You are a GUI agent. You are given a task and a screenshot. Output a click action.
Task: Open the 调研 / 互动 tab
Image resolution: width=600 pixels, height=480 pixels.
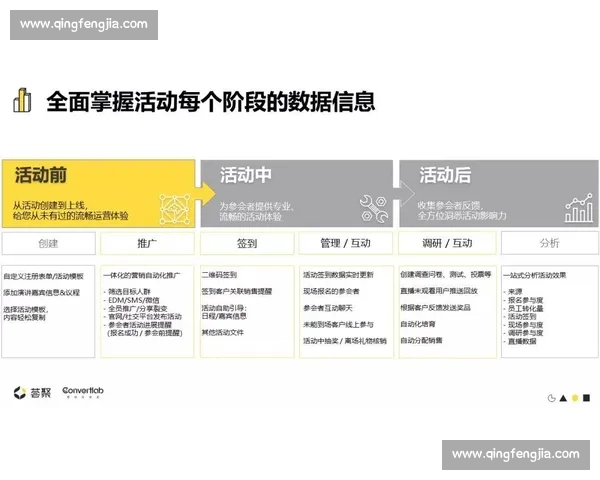pyautogui.click(x=447, y=243)
